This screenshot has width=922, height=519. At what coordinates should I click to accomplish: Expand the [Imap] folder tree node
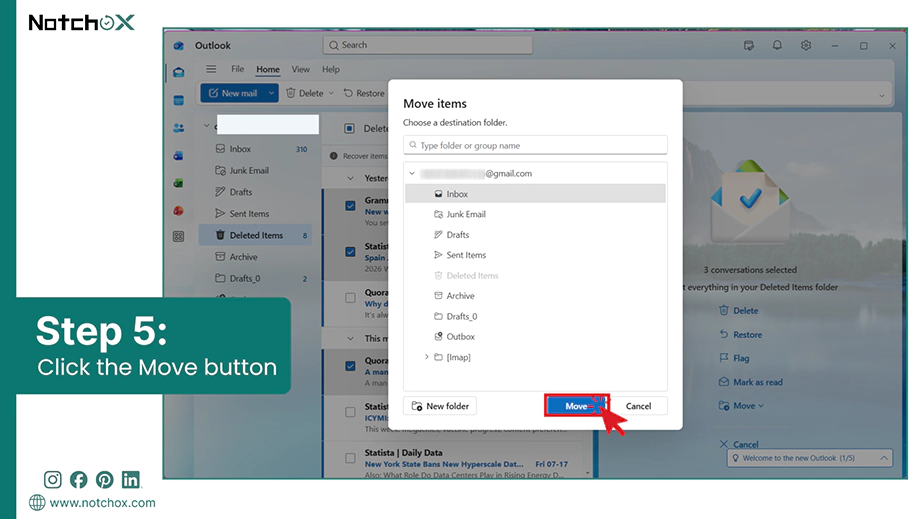(427, 357)
